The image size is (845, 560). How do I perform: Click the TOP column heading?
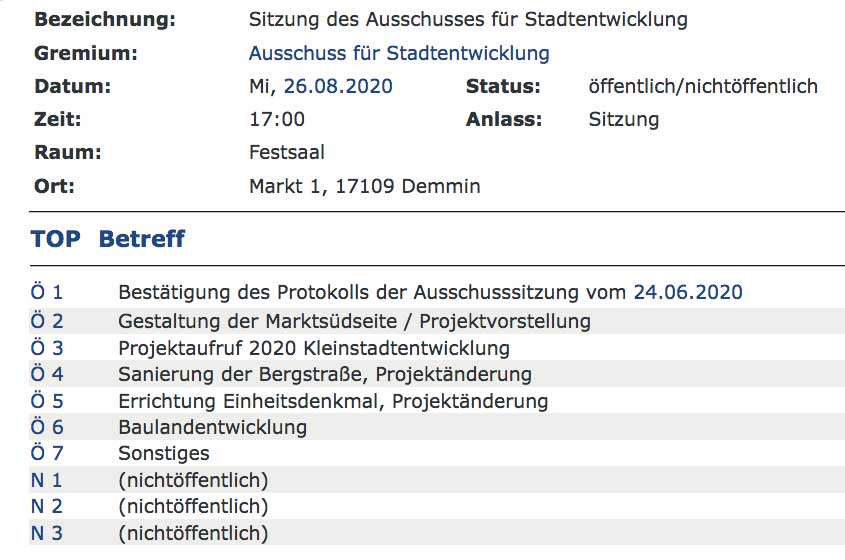[56, 240]
